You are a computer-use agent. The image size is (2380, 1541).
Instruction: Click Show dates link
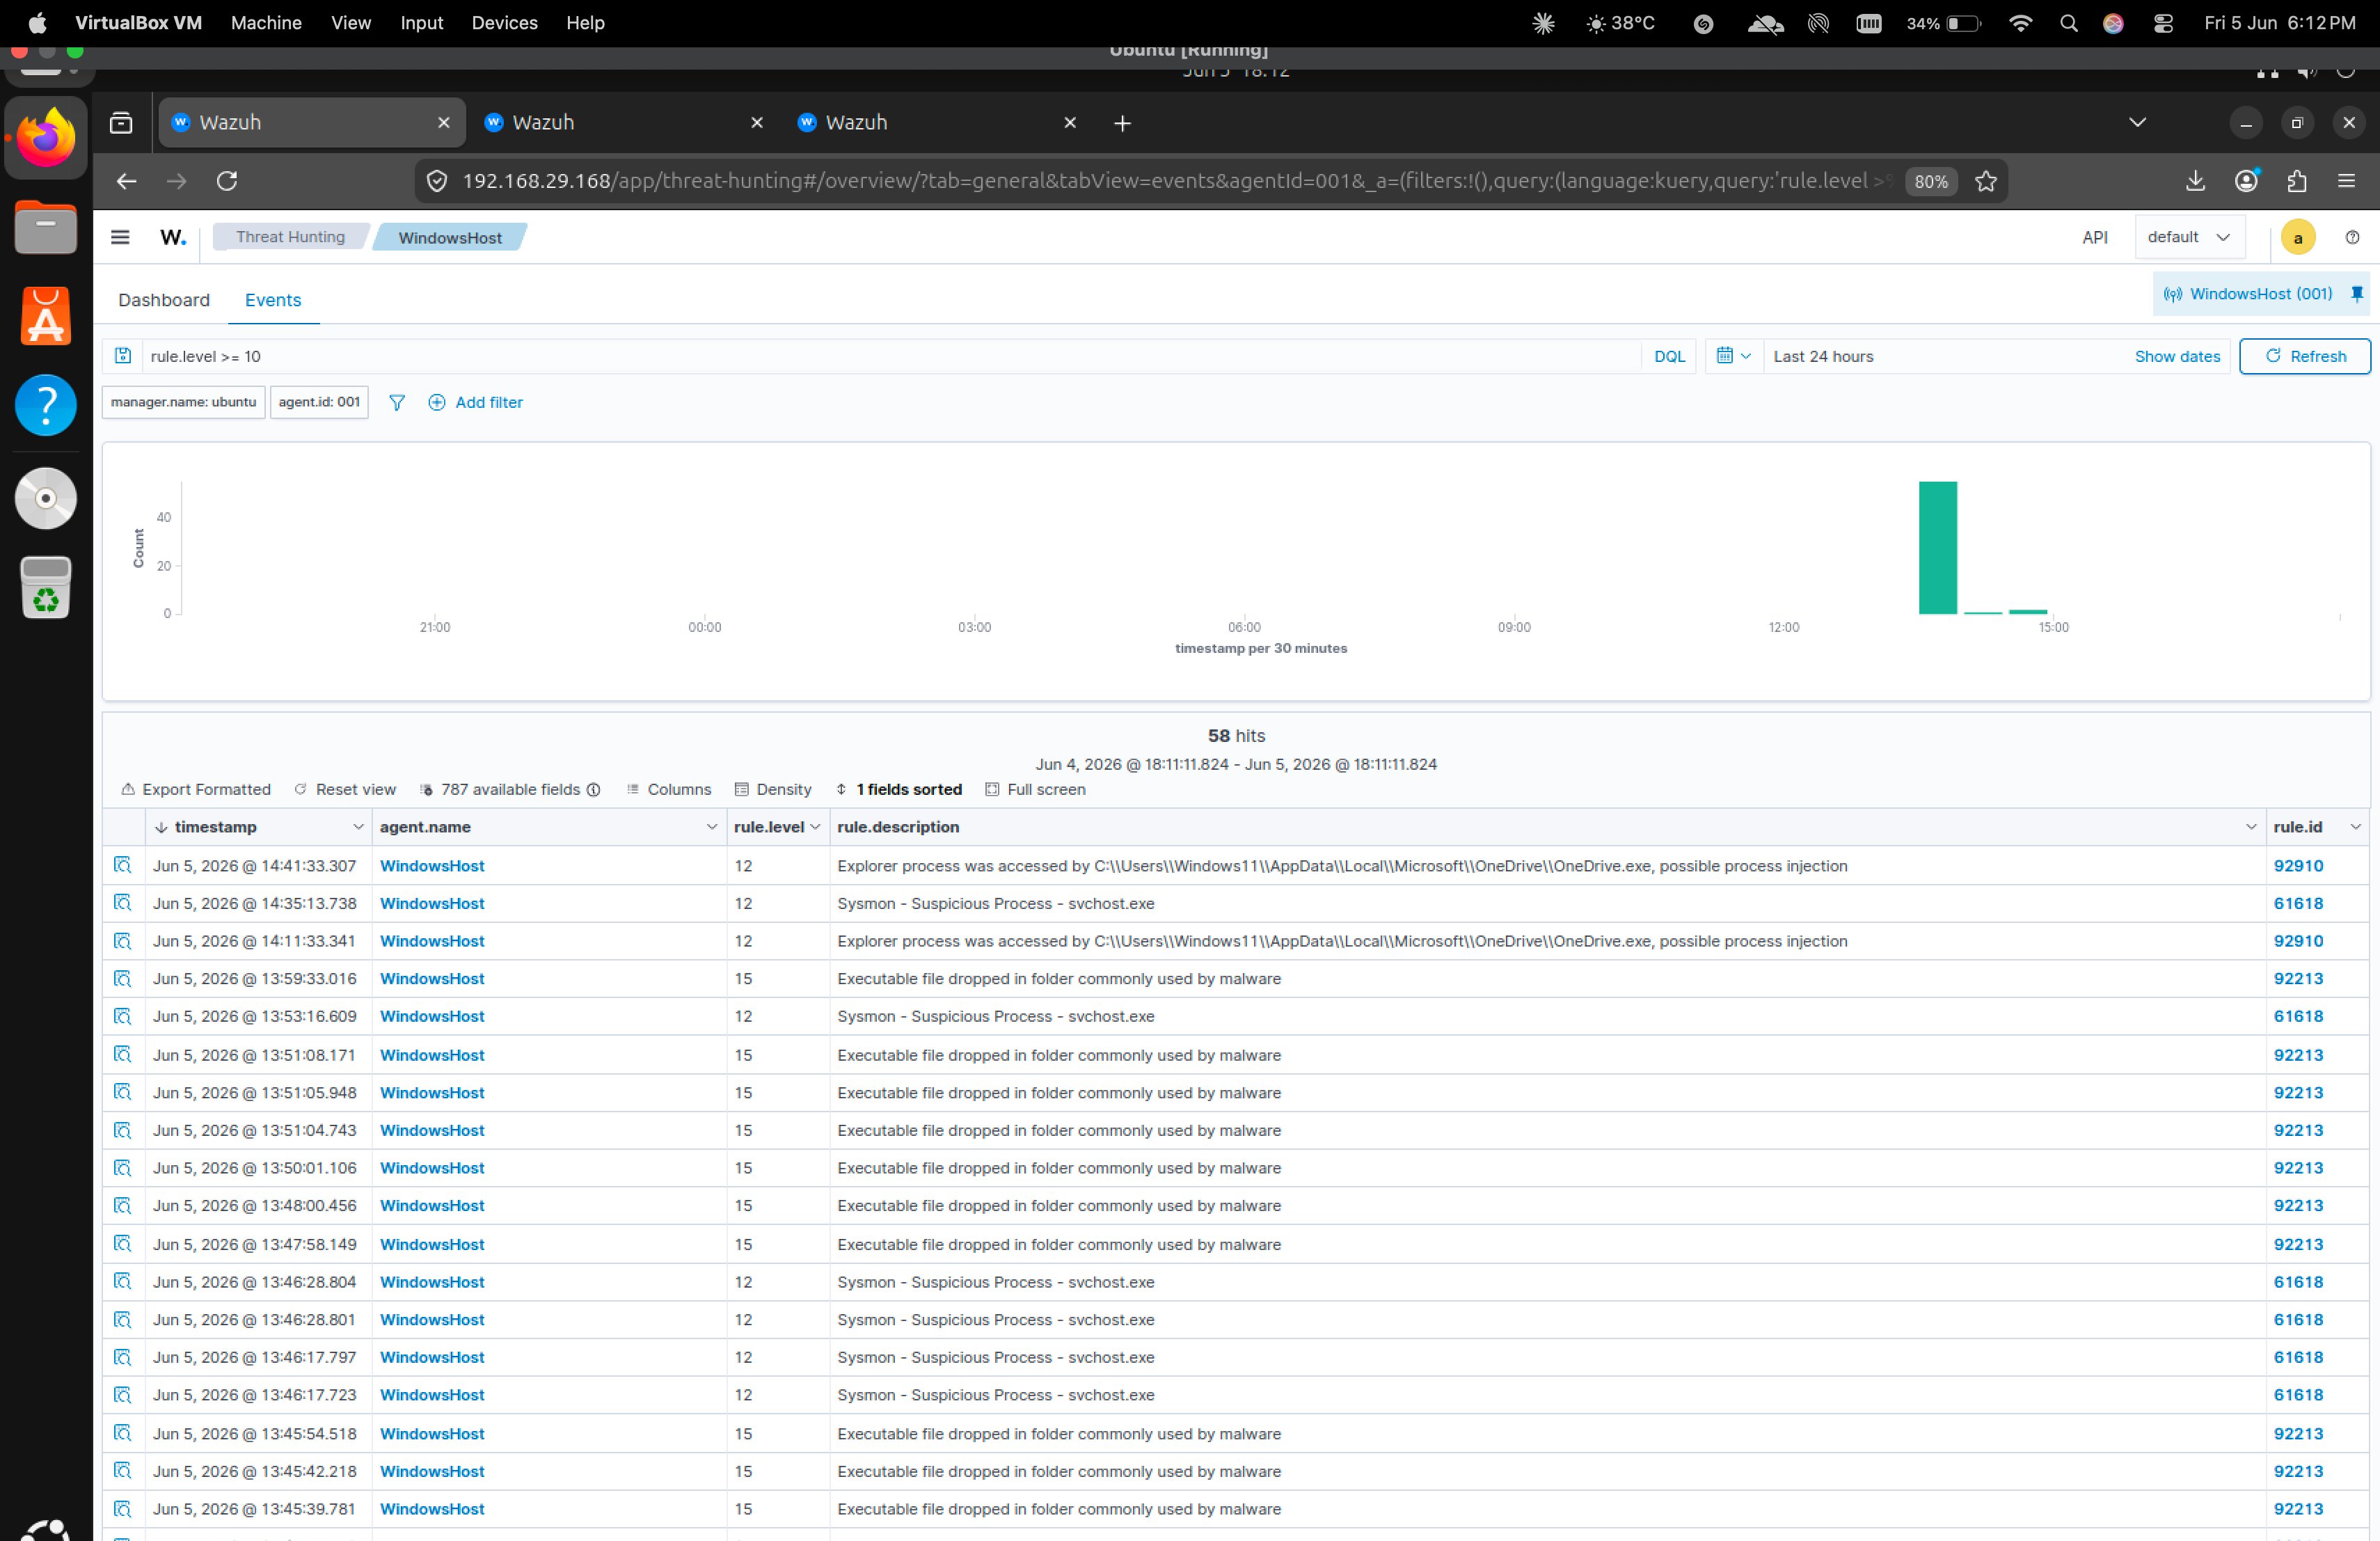[x=2177, y=356]
